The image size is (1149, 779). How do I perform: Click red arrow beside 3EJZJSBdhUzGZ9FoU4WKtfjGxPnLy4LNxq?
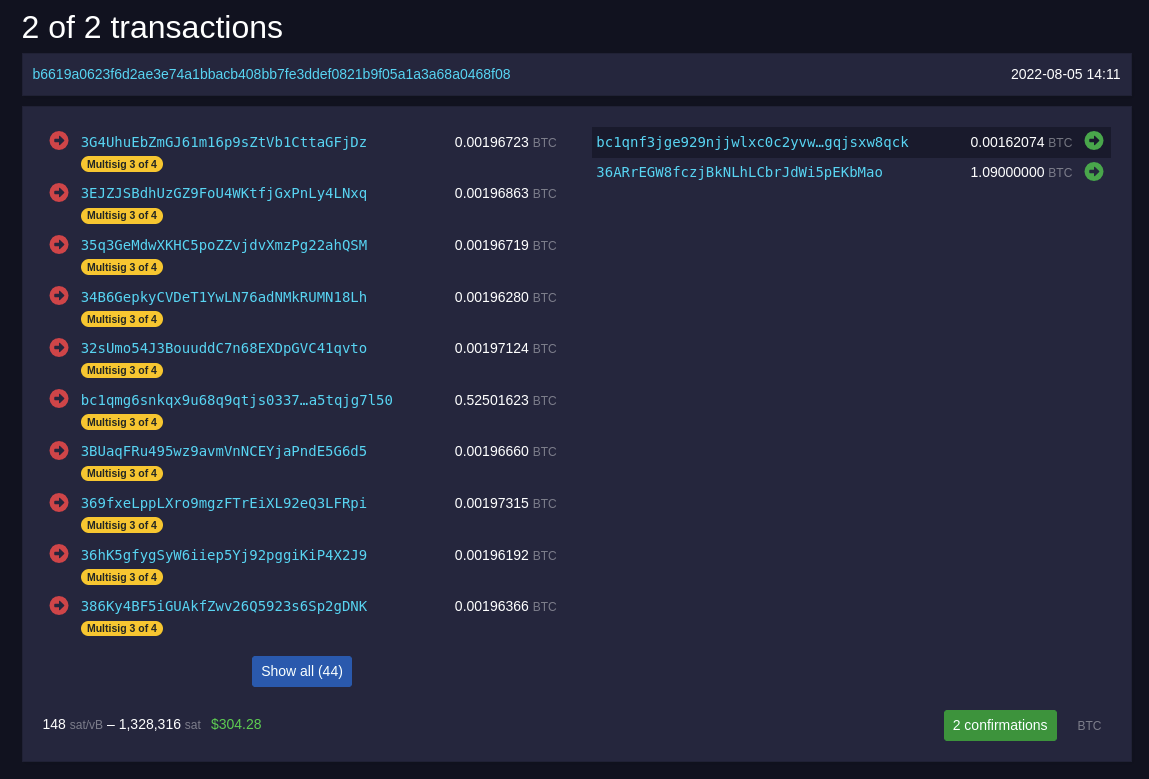[x=59, y=192]
